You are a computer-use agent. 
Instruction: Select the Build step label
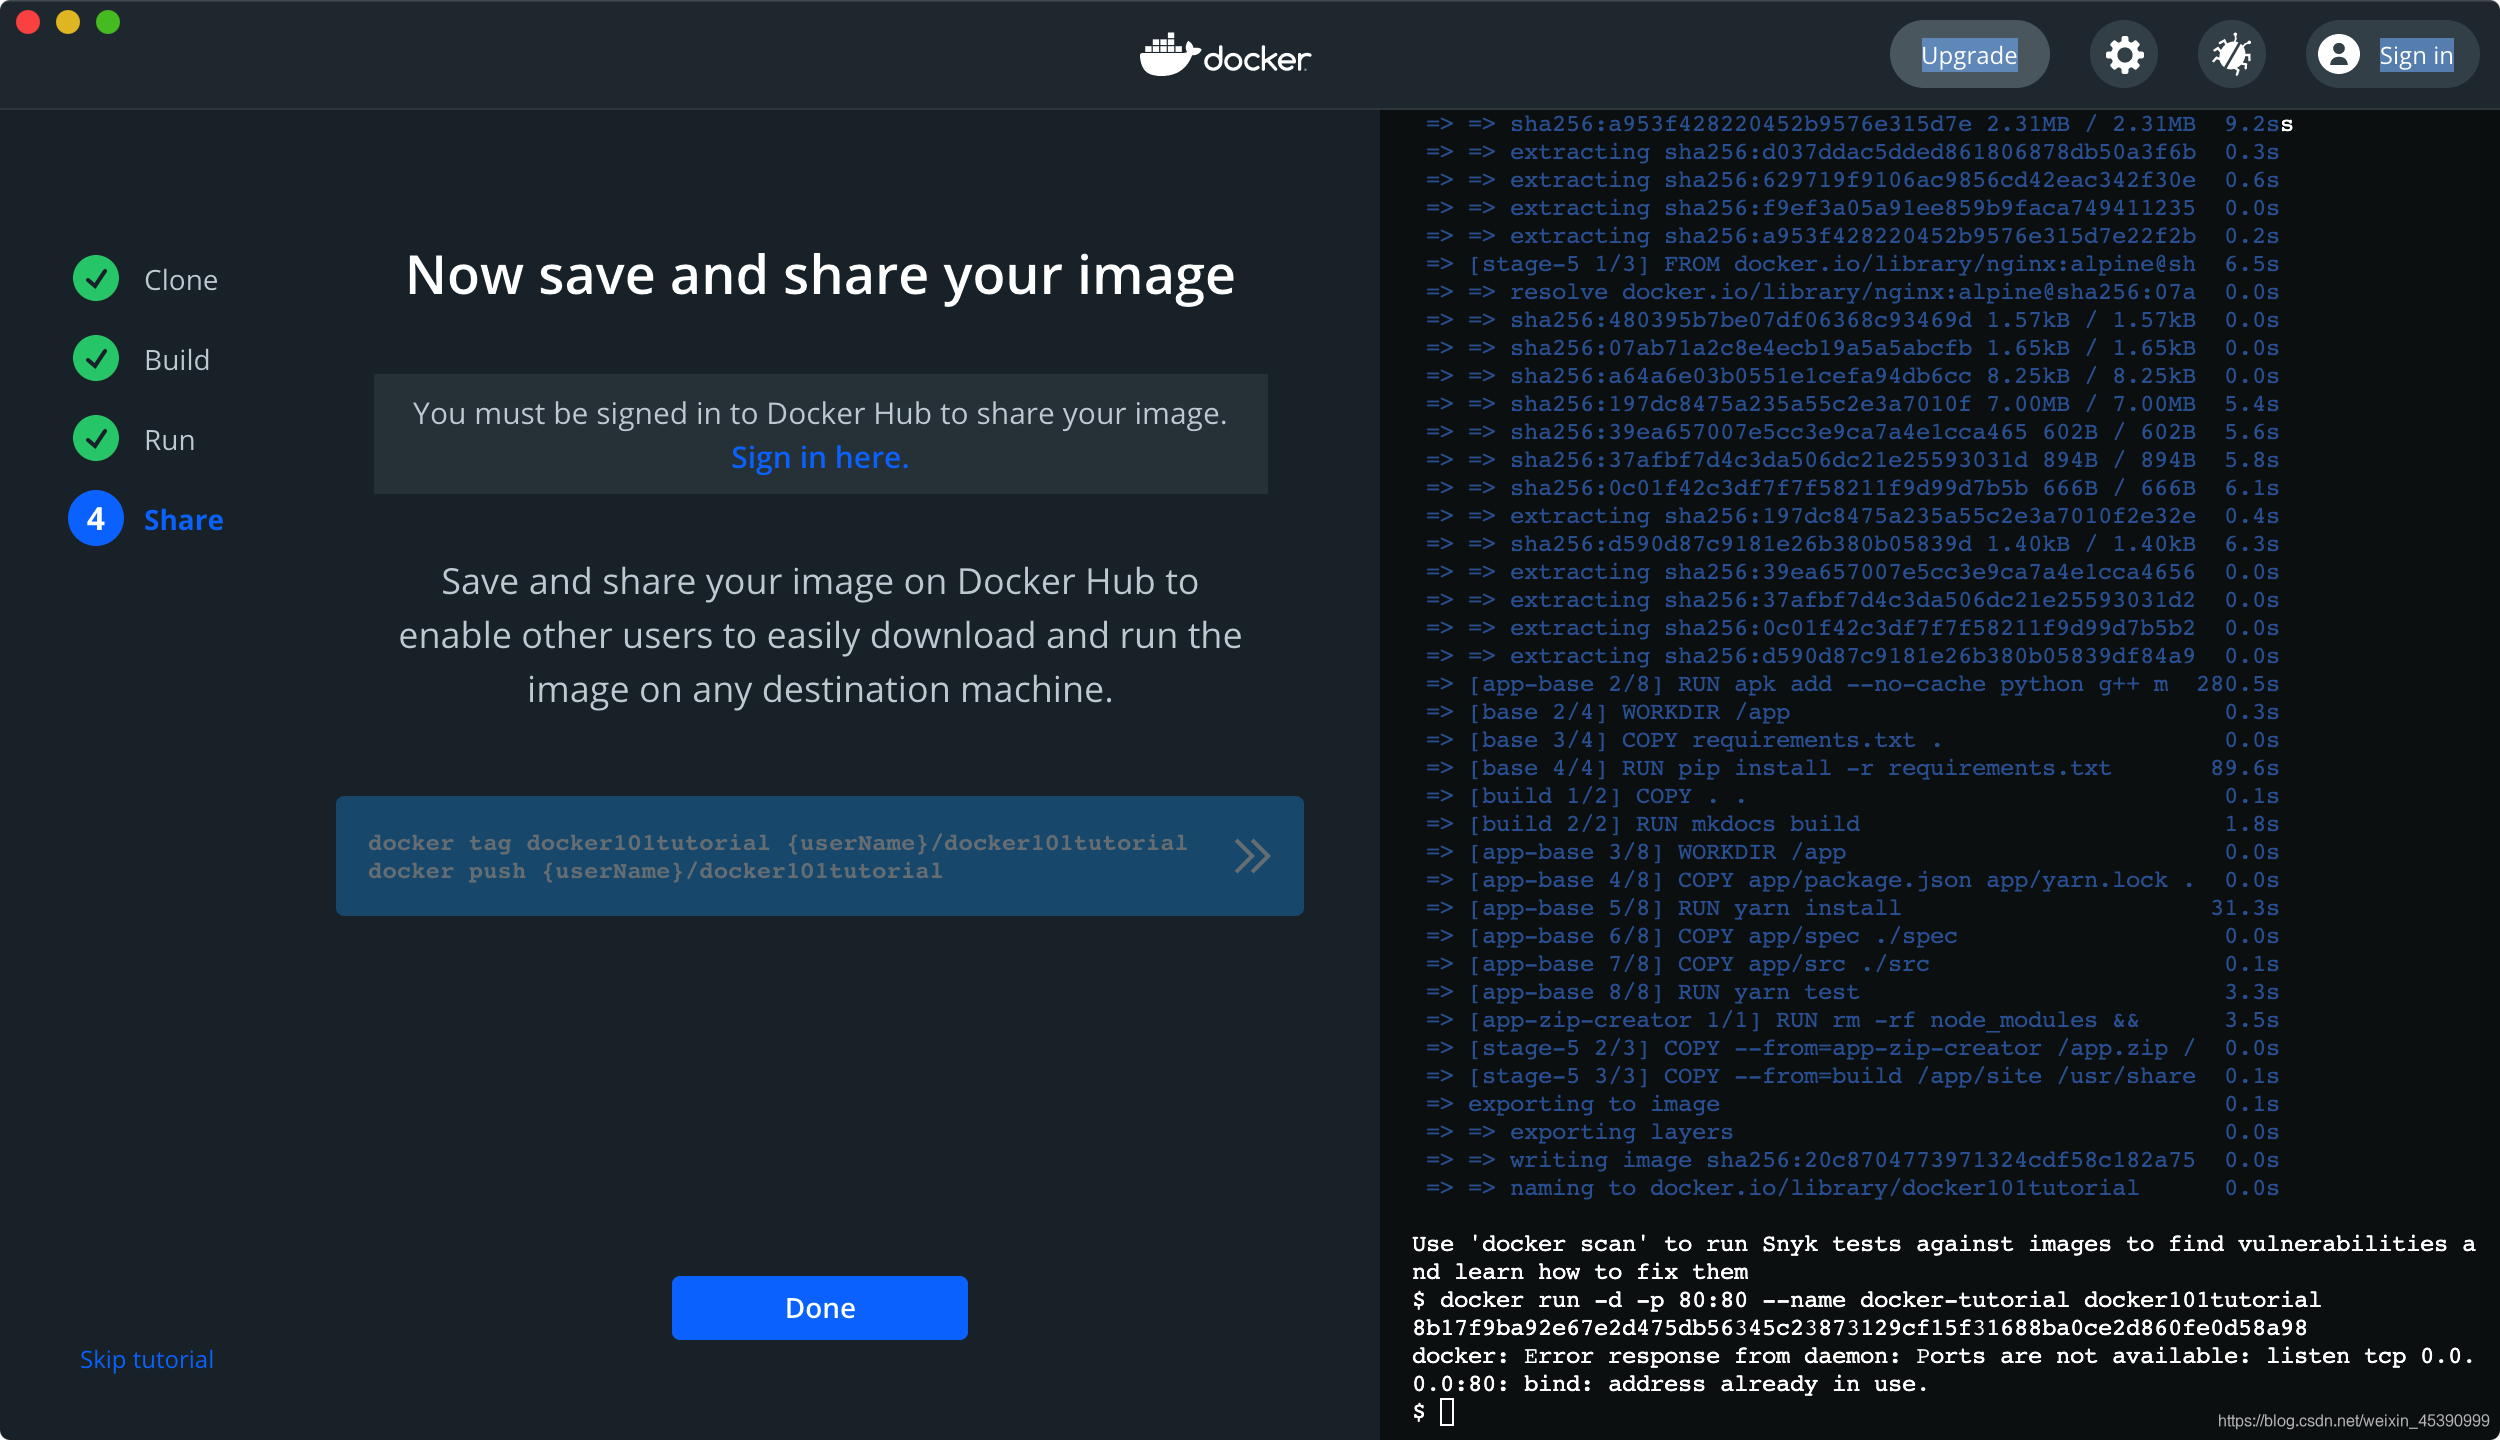177,360
